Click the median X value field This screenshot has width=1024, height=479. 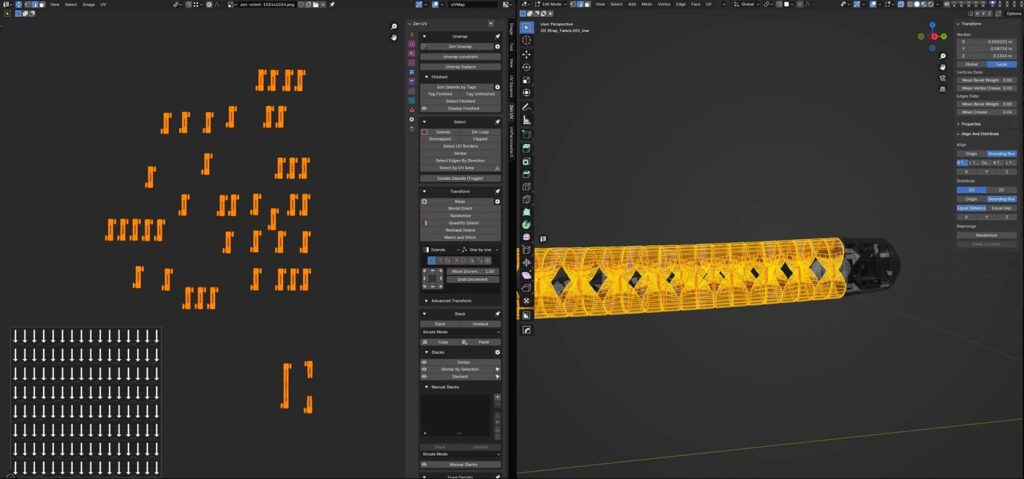[986, 41]
